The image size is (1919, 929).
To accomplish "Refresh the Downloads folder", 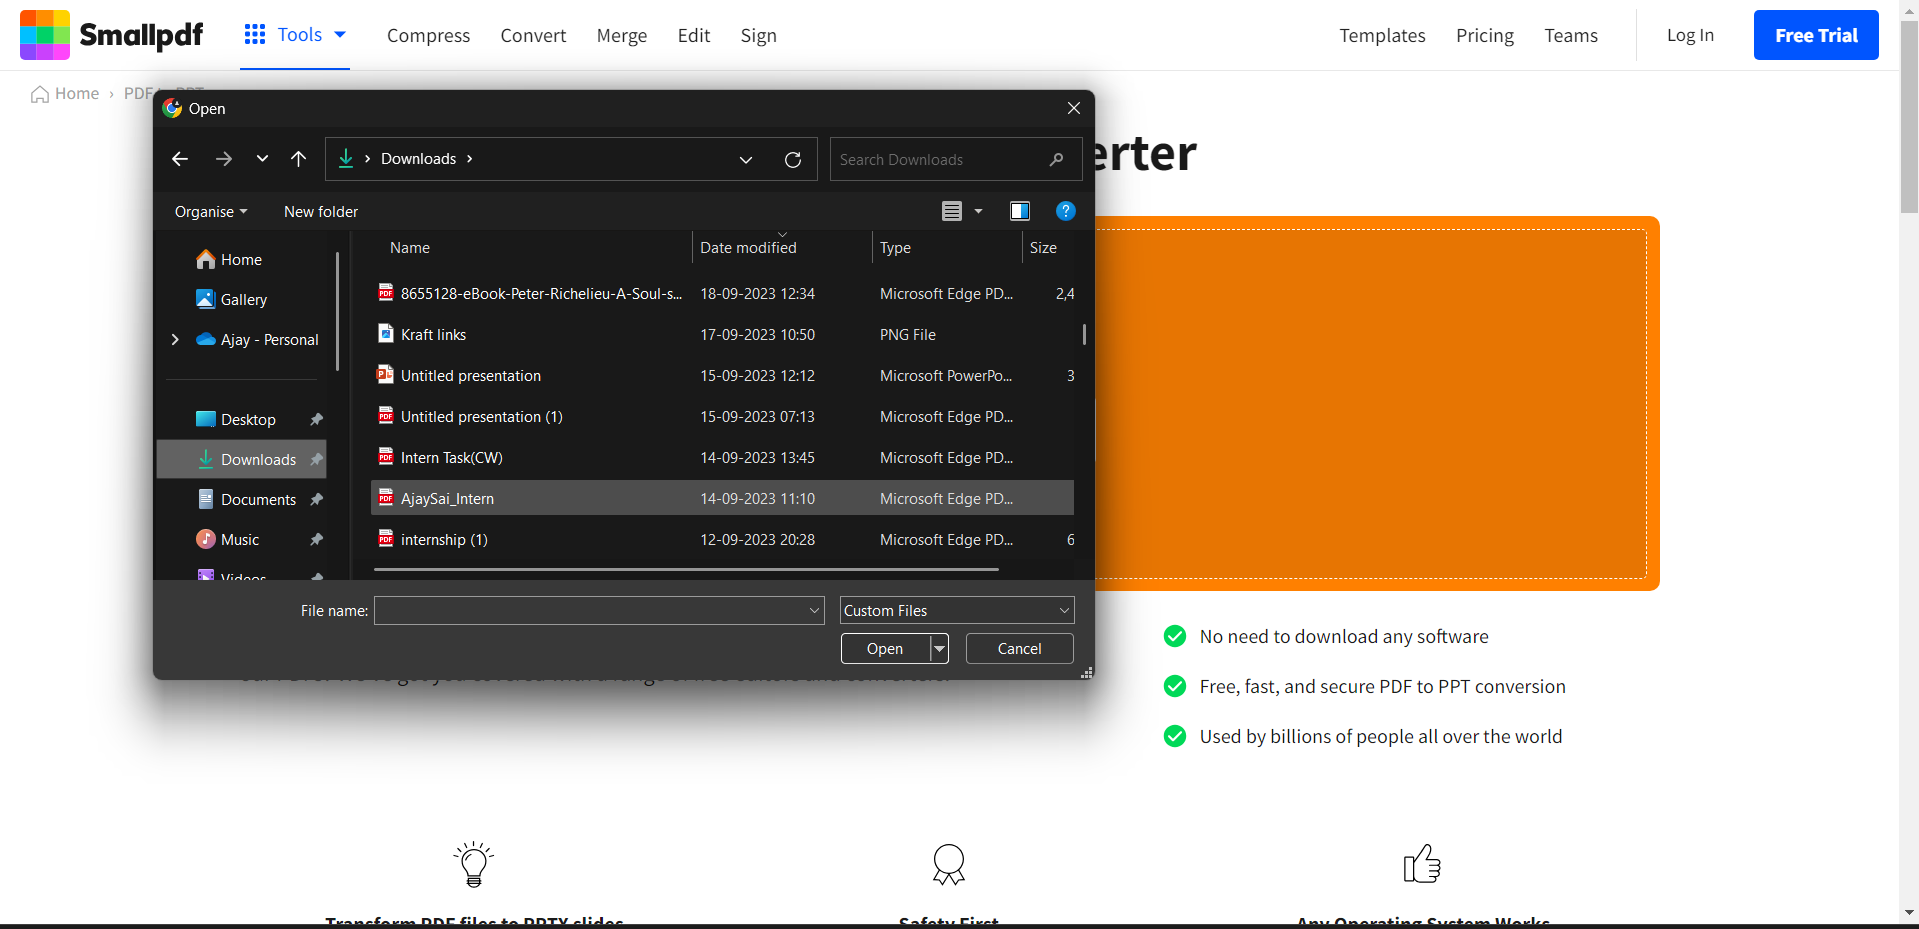I will 793,160.
